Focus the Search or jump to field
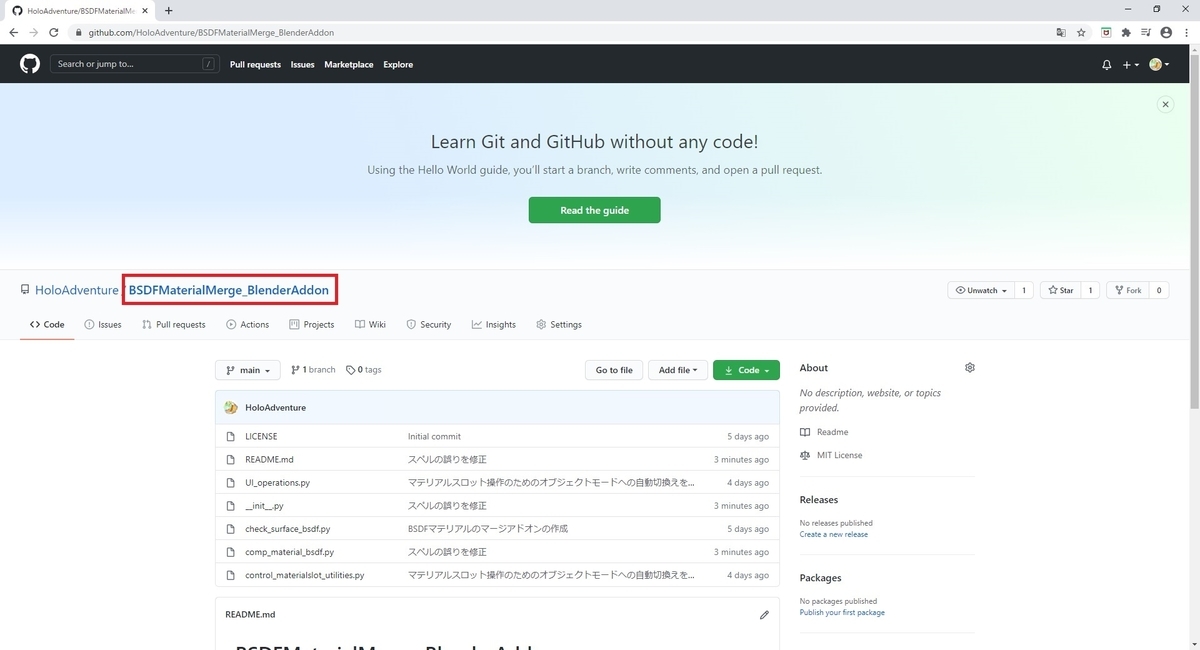Image resolution: width=1200 pixels, height=650 pixels. coord(135,64)
